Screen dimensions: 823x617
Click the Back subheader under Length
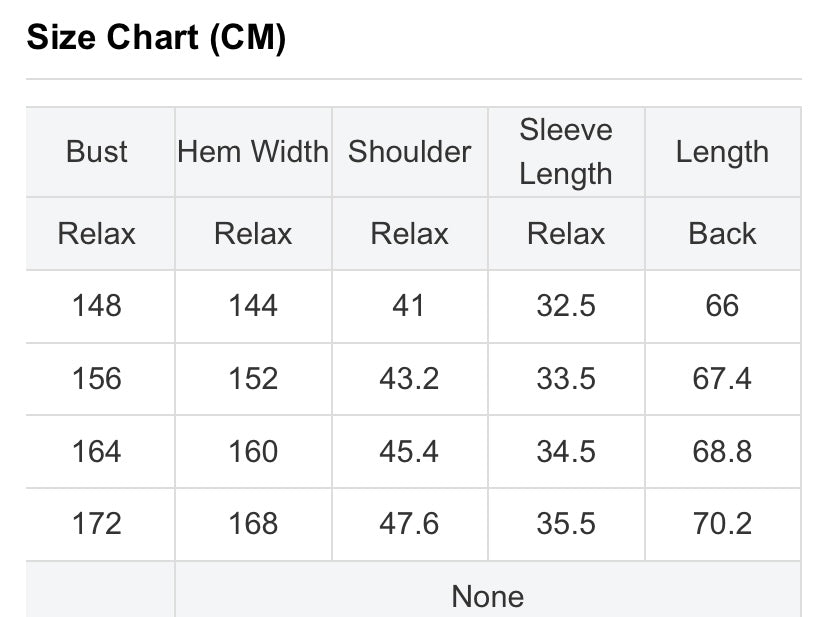[722, 233]
